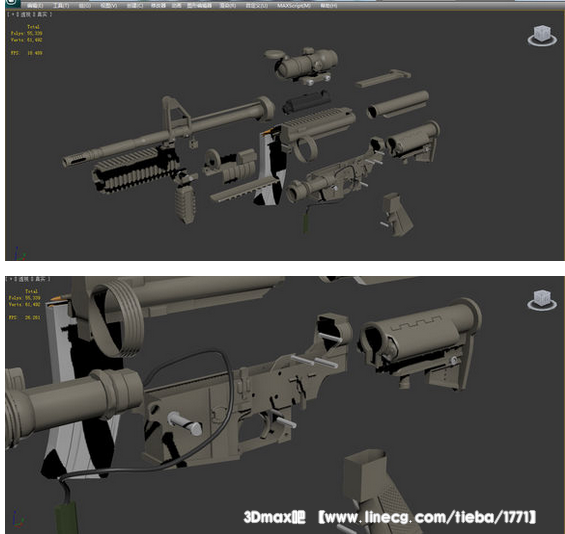Select the pistol grip in exploded view
The image size is (565, 534).
(x=398, y=215)
